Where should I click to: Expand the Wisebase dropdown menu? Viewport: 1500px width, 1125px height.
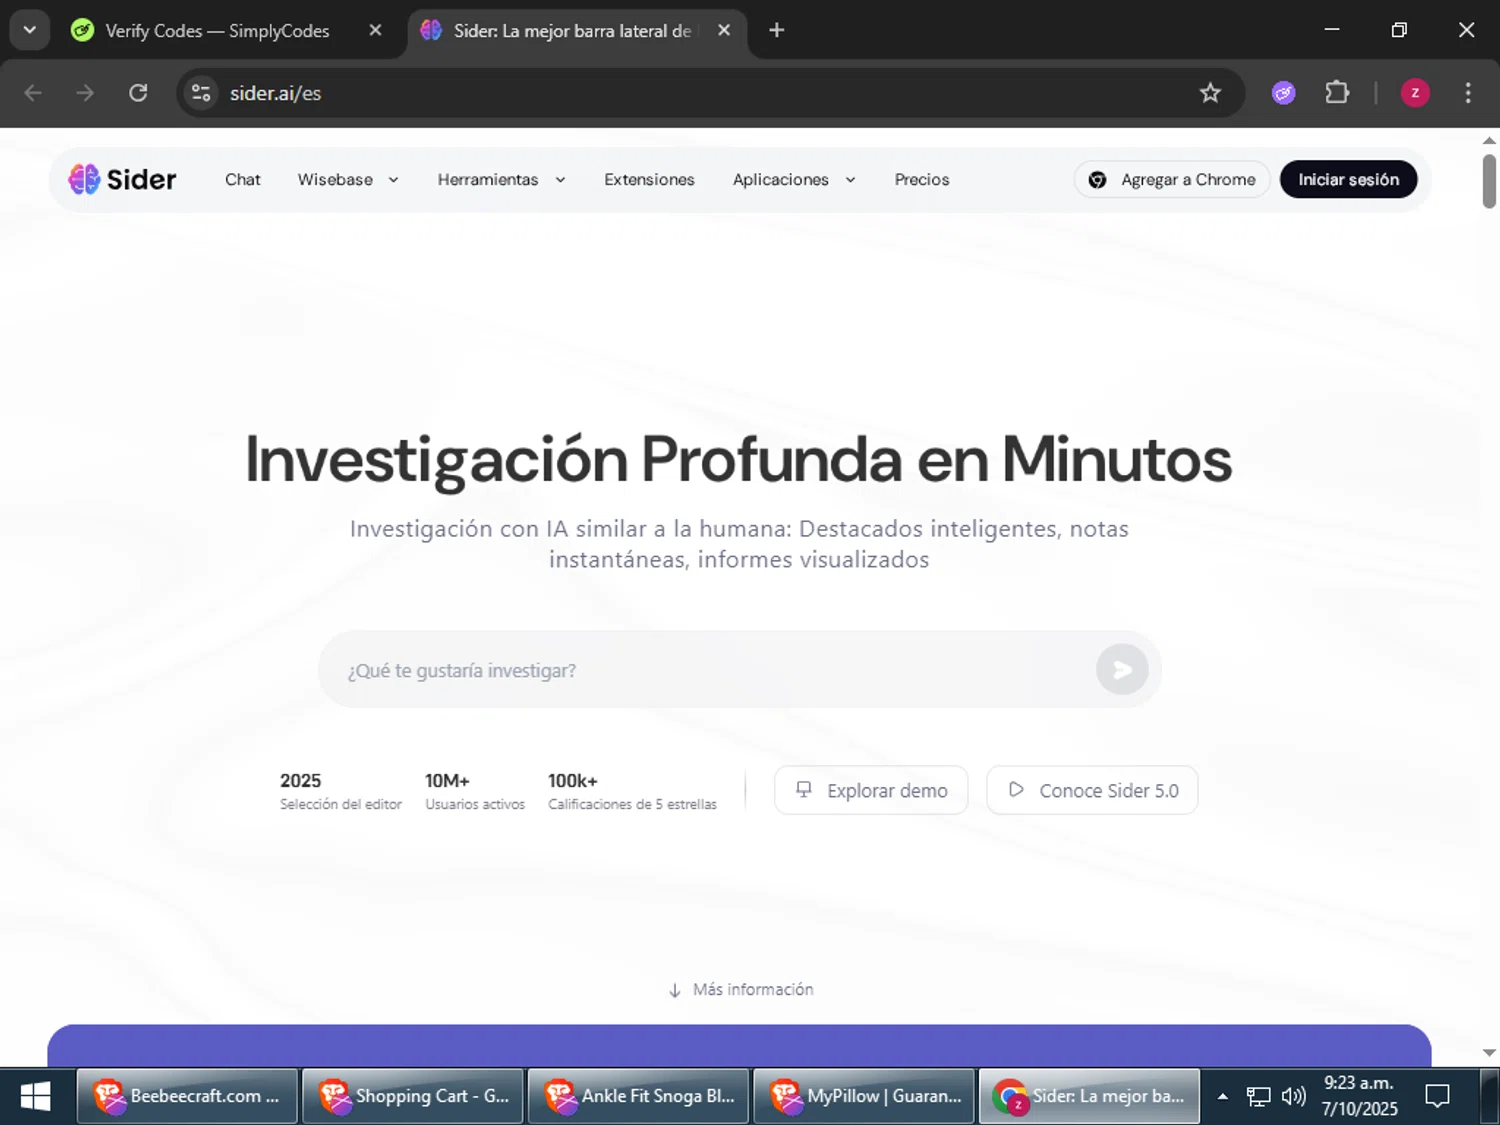tap(348, 180)
